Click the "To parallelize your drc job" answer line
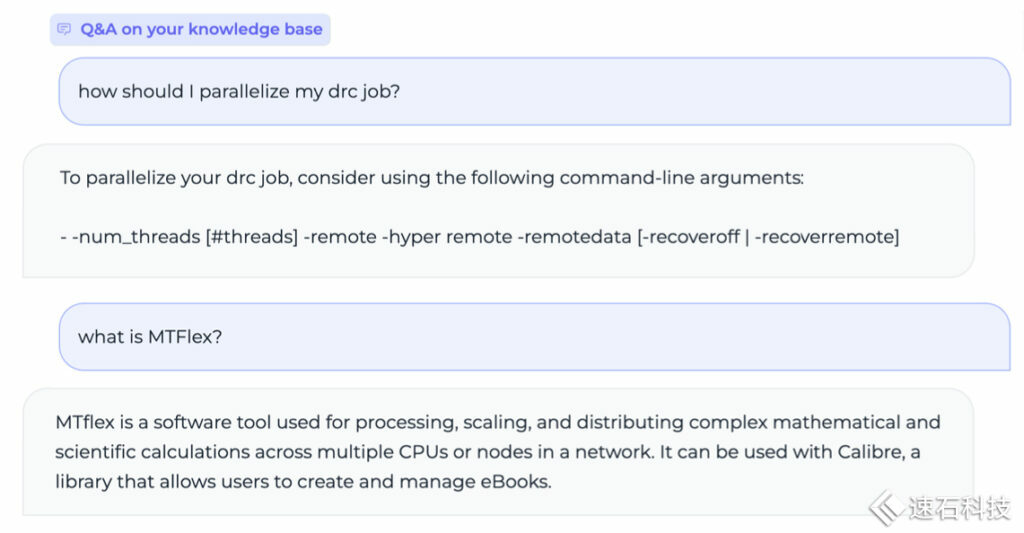The image size is (1024, 533). [x=176, y=178]
